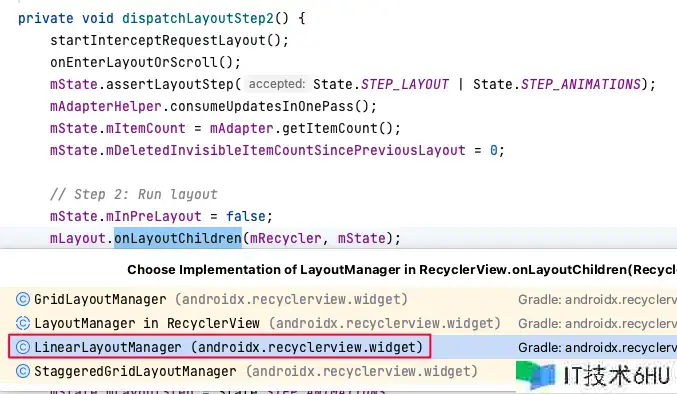Click class icon beside GridLayoutManager
Screen dimensions: 677x394
click(x=22, y=299)
